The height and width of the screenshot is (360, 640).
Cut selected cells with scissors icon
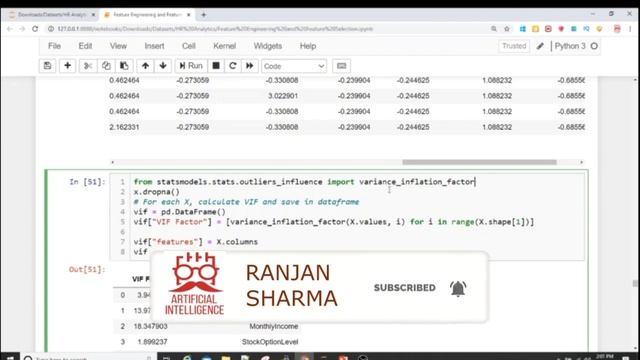[88, 66]
